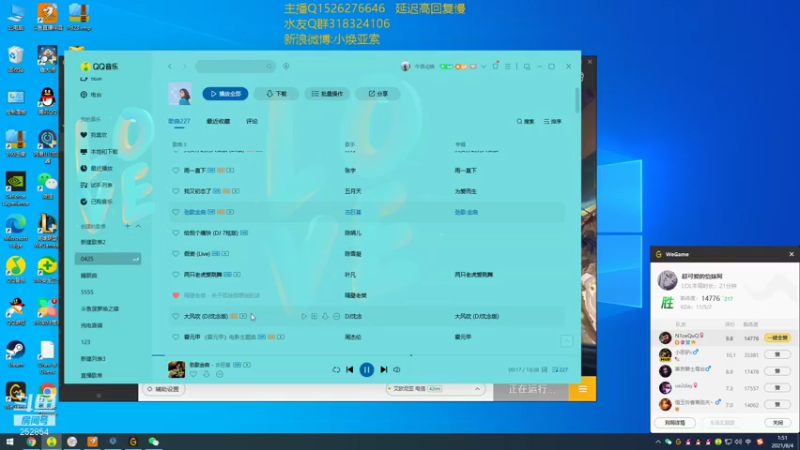This screenshot has height=450, width=800.
Task: Like the song 我又初恋了
Action: (176, 191)
